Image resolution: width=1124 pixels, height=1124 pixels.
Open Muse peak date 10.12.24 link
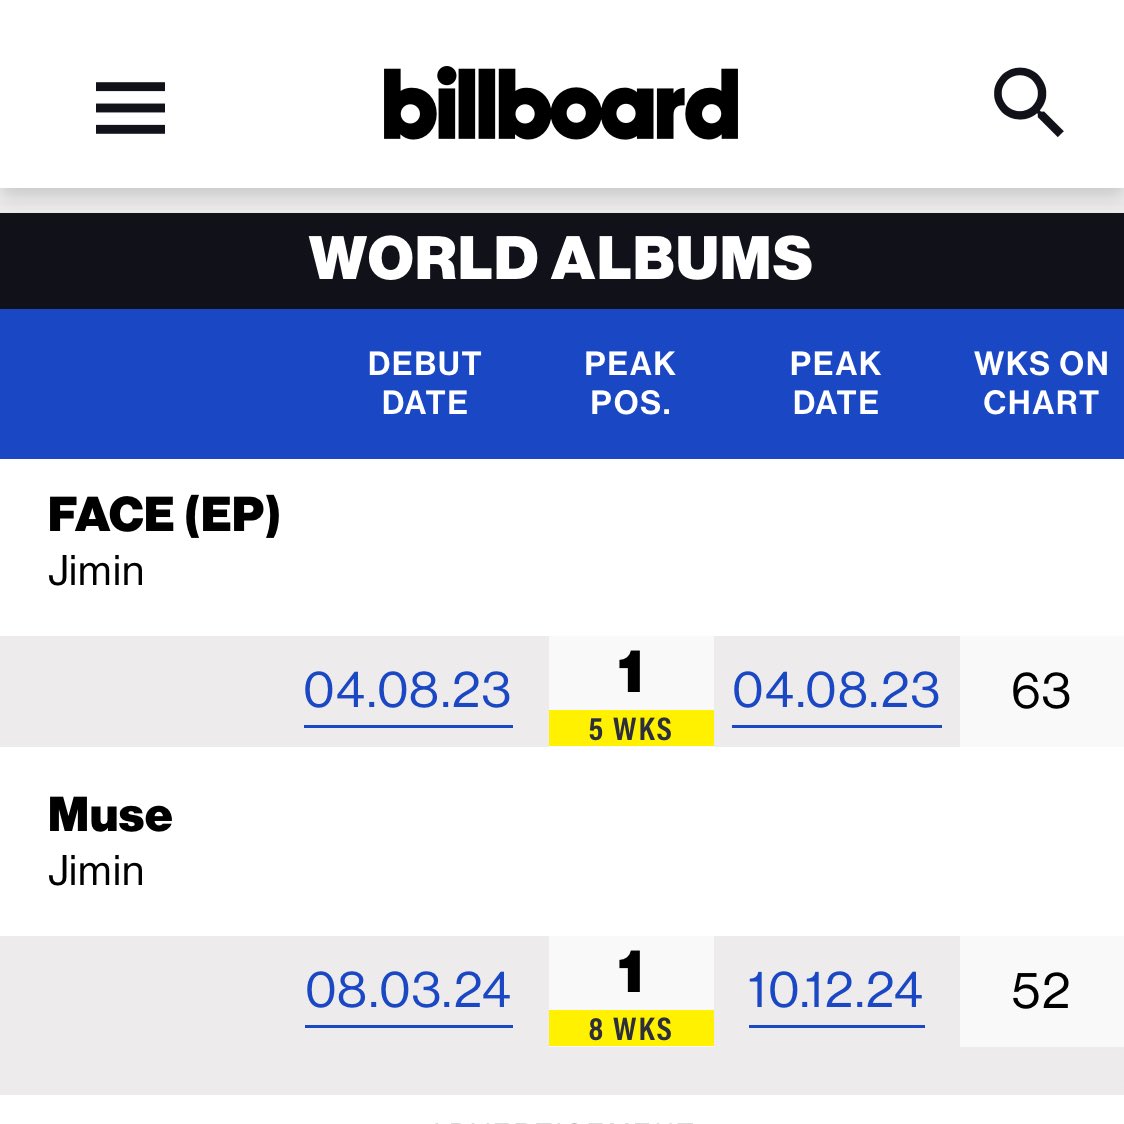(837, 991)
